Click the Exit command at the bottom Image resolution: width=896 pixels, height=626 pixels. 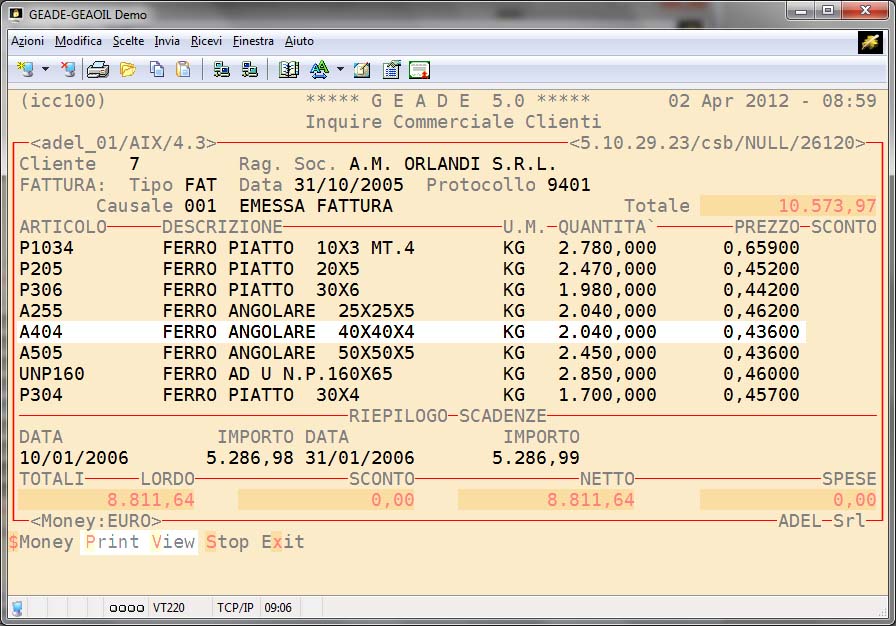(x=283, y=542)
